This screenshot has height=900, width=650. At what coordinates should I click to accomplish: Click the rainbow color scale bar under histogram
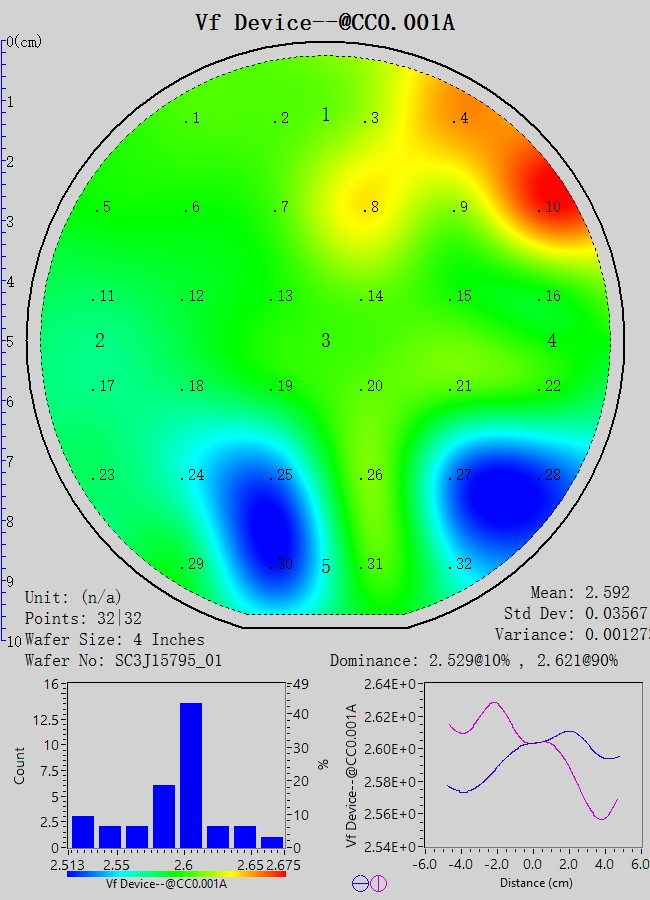pos(176,873)
